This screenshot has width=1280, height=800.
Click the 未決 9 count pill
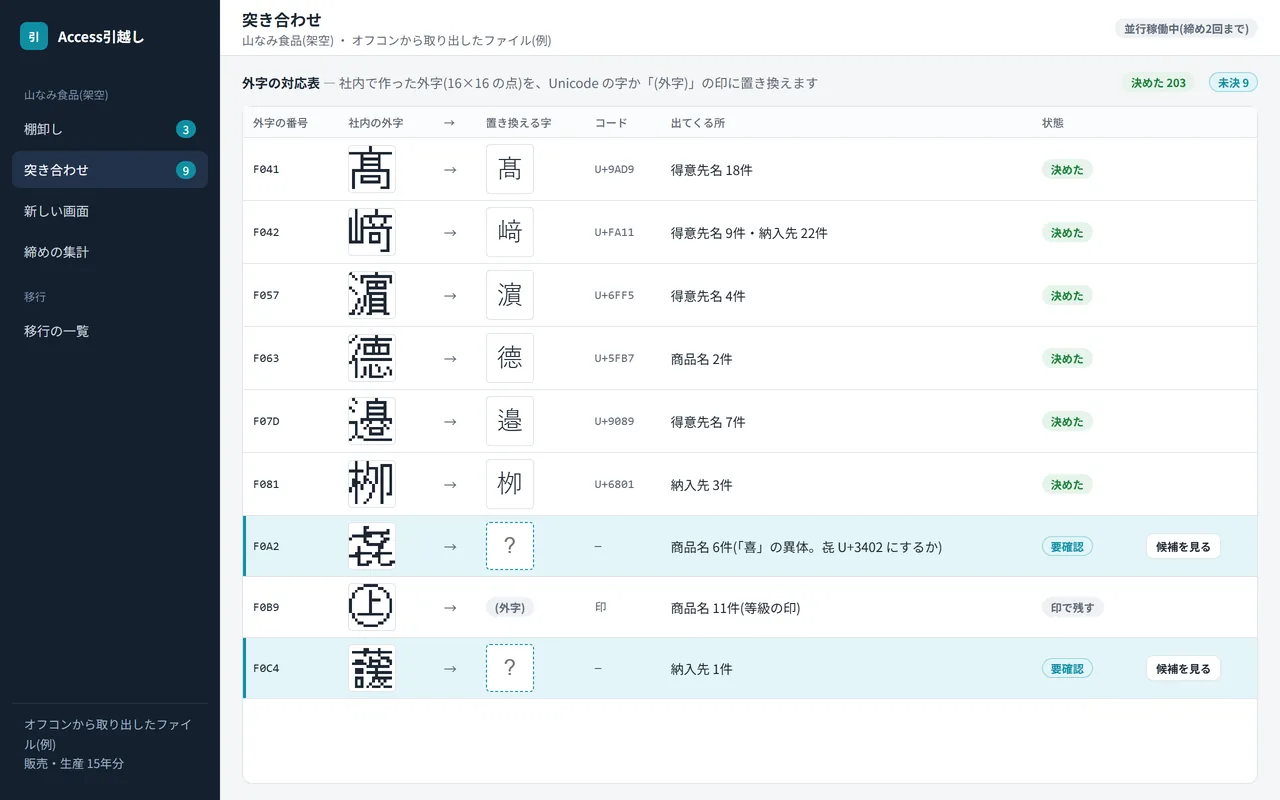[1233, 83]
